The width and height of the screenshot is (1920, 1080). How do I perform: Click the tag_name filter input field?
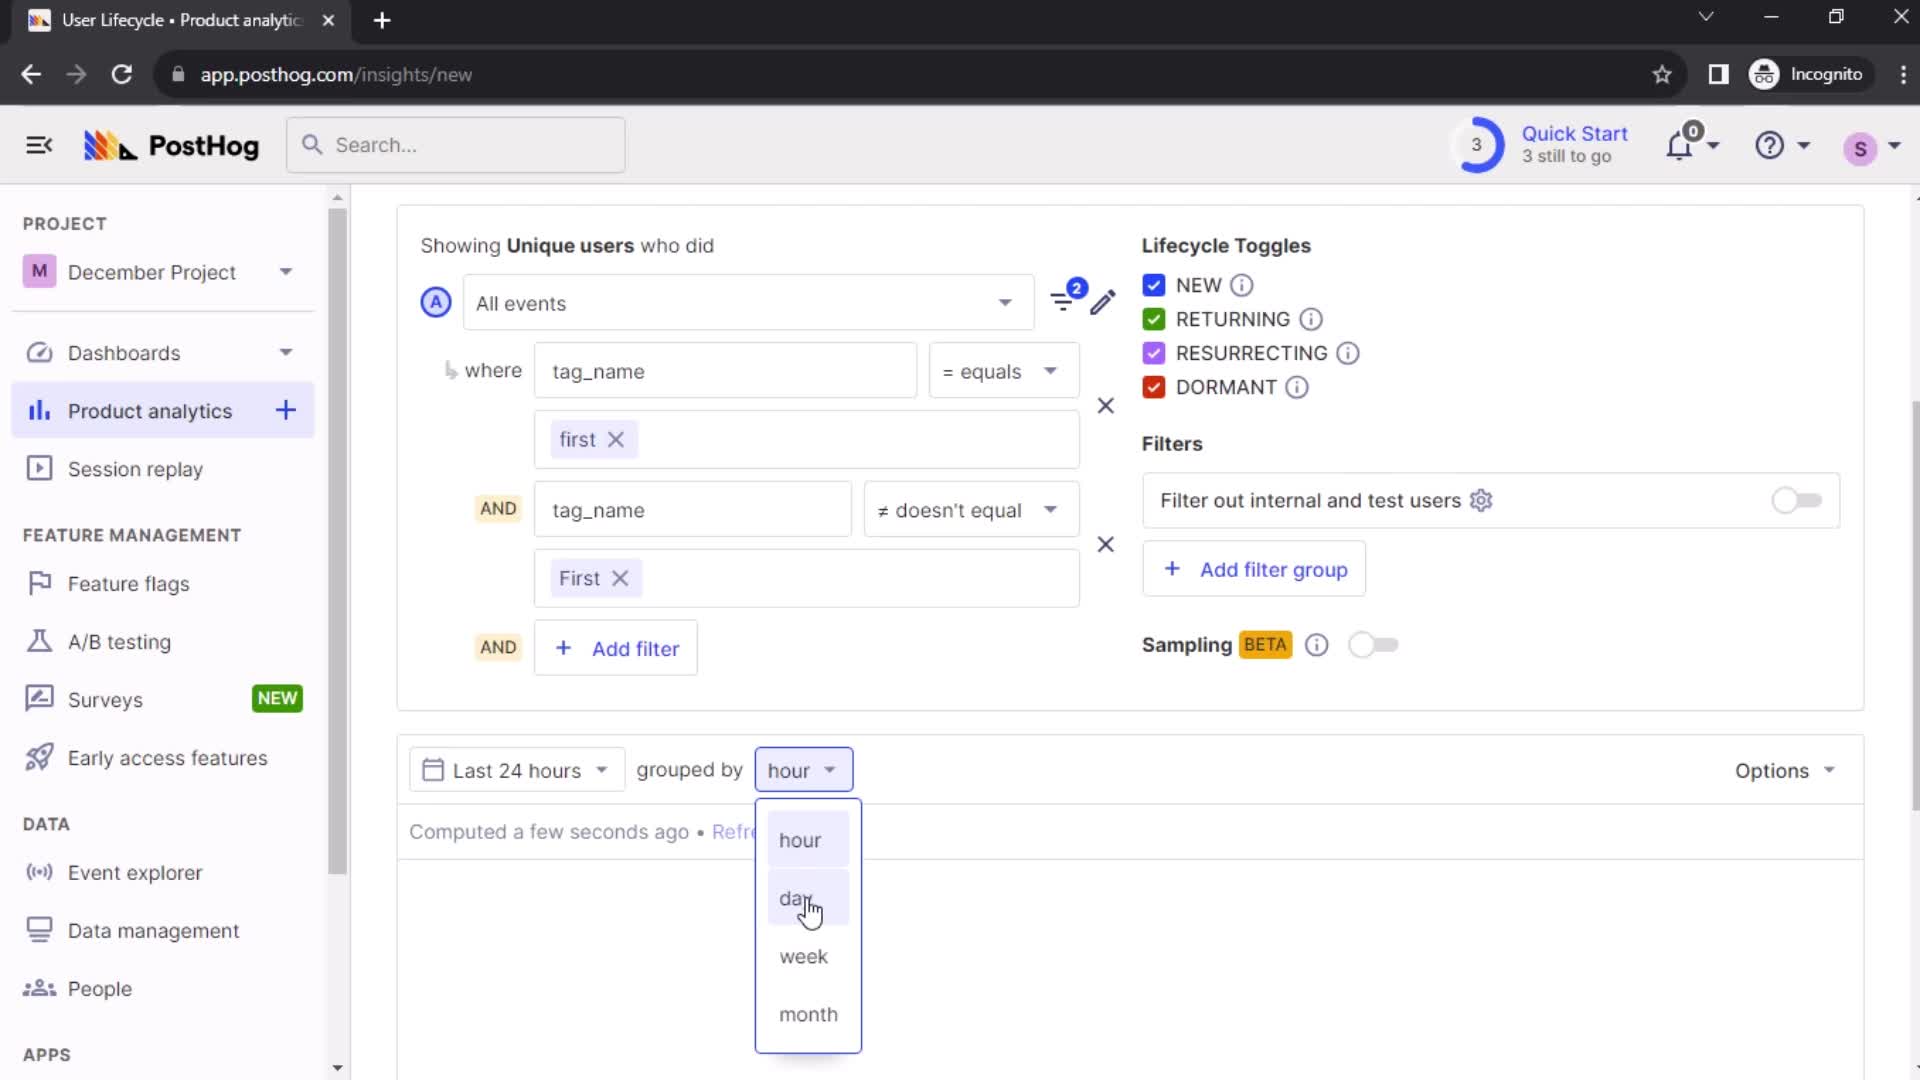coord(727,371)
